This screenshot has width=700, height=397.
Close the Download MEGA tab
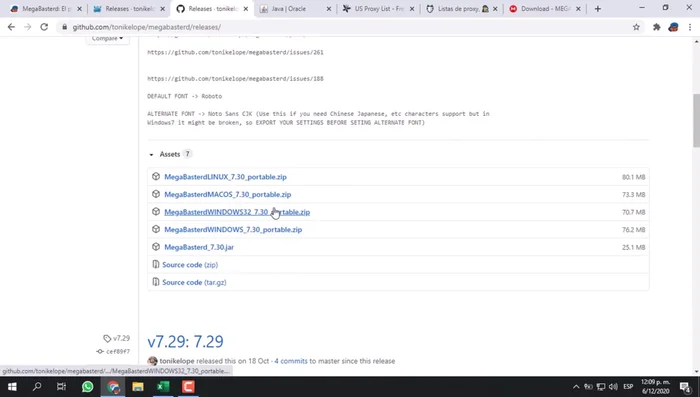pos(578,8)
